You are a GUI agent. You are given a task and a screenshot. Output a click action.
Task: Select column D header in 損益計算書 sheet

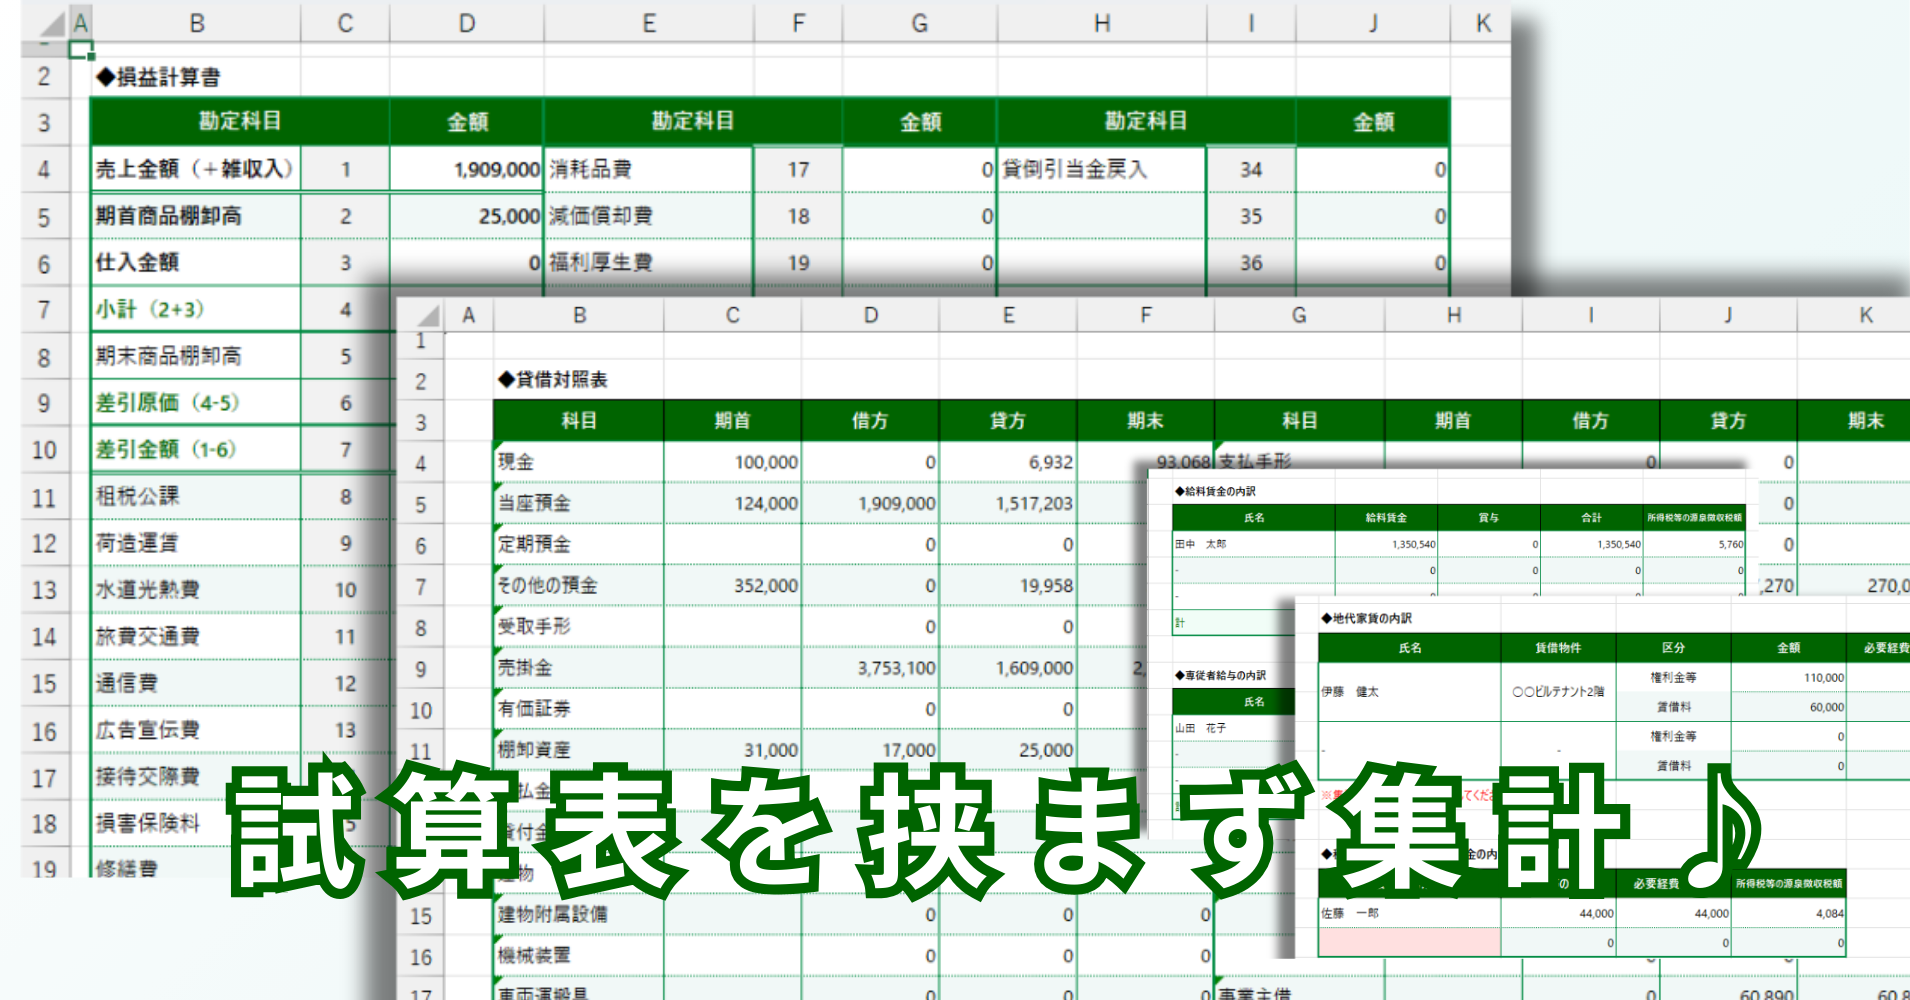pos(466,24)
